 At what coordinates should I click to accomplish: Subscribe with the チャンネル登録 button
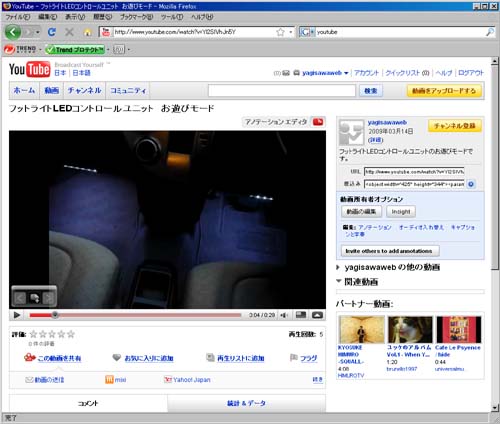click(455, 126)
